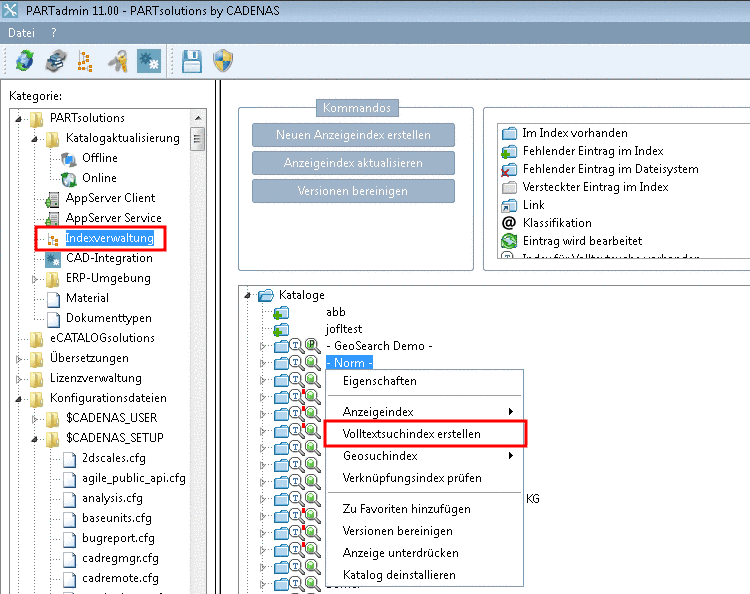Click the AppServer printer-like toolbar icon
Screen dimensions: 750x594
click(x=56, y=61)
